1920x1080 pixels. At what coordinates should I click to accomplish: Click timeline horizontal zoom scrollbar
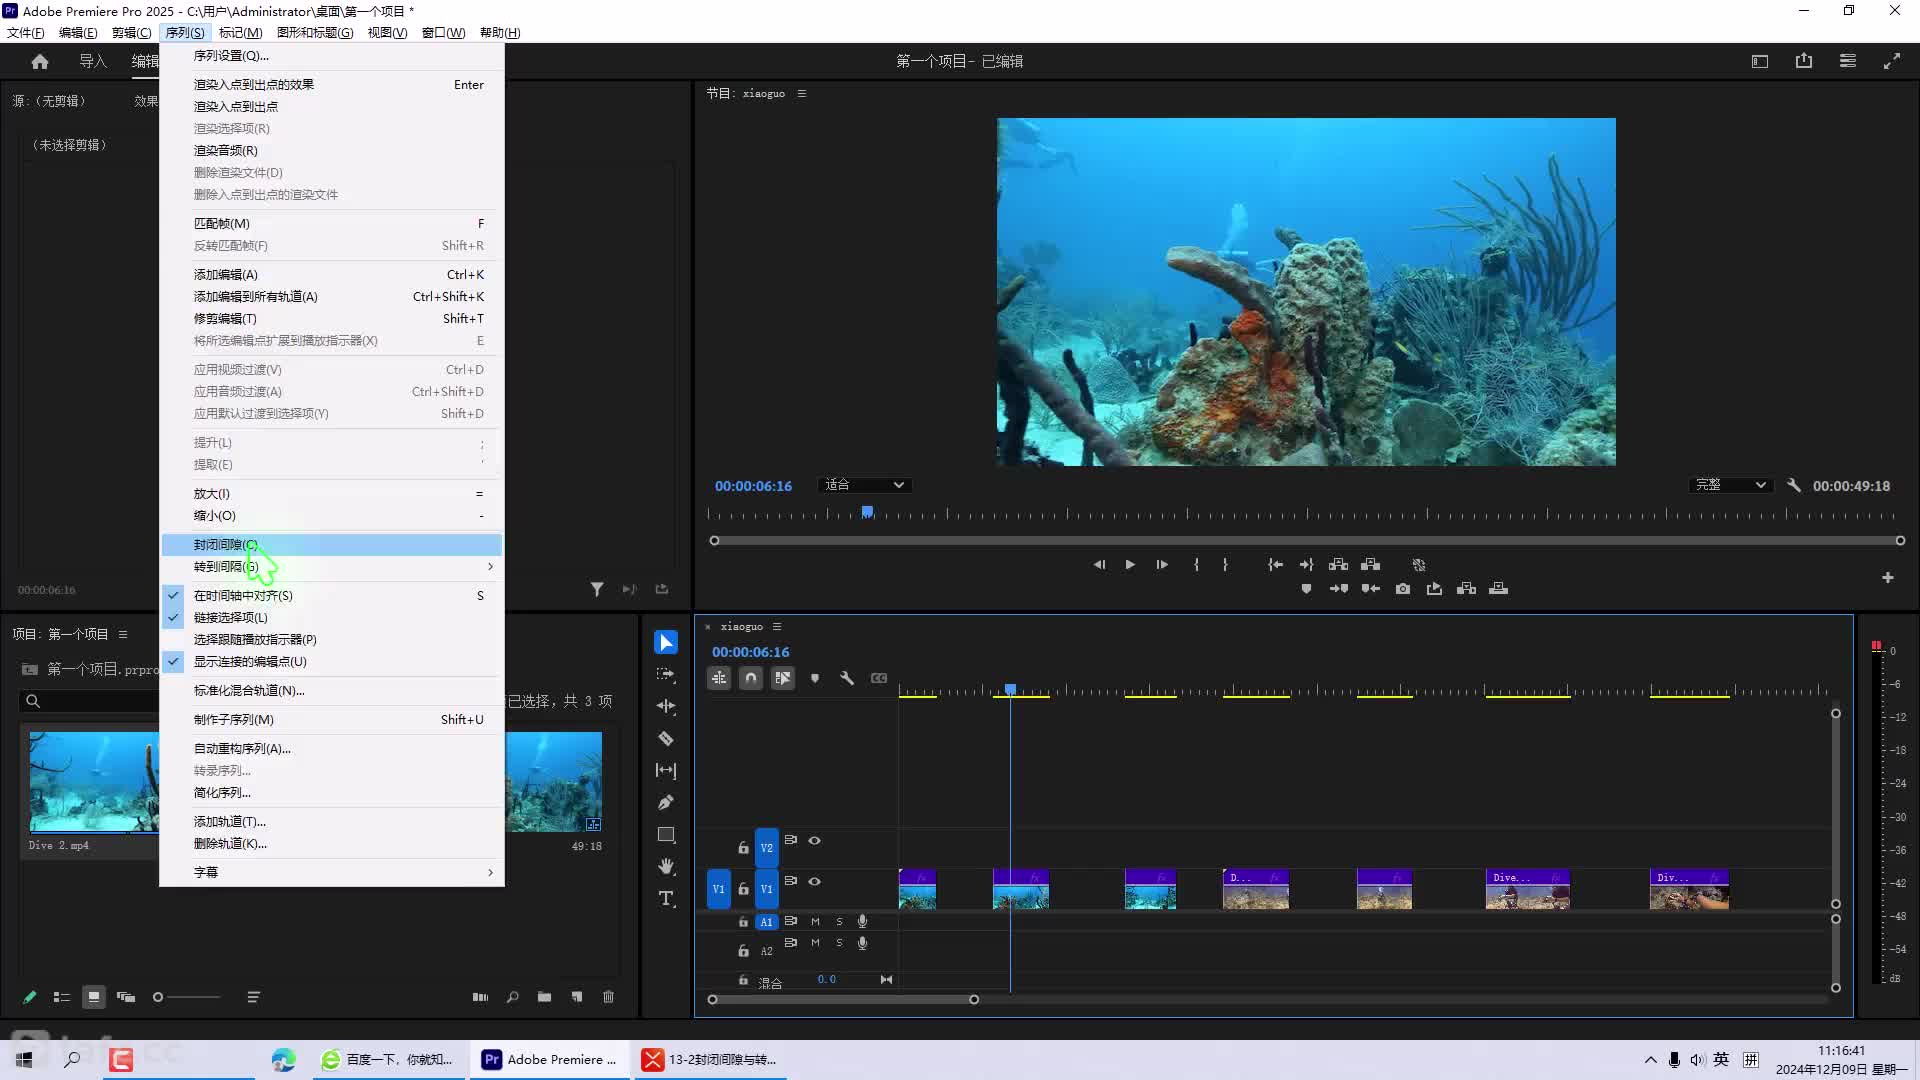(843, 1000)
